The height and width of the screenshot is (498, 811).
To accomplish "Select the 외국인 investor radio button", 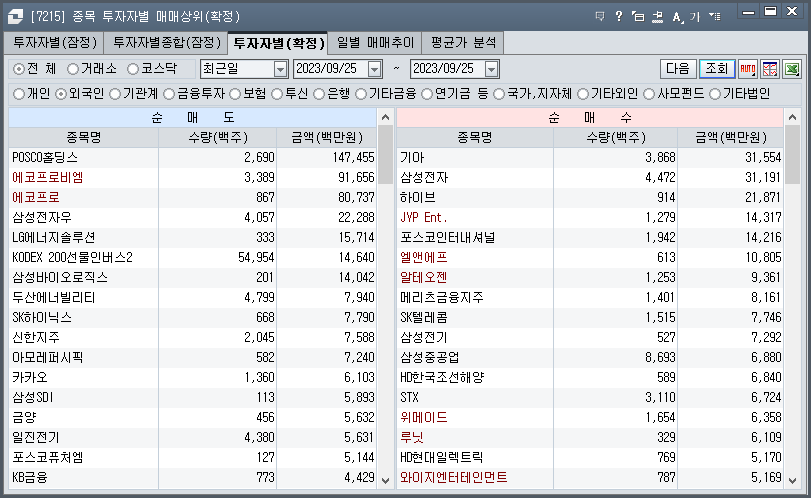I will [x=61, y=94].
